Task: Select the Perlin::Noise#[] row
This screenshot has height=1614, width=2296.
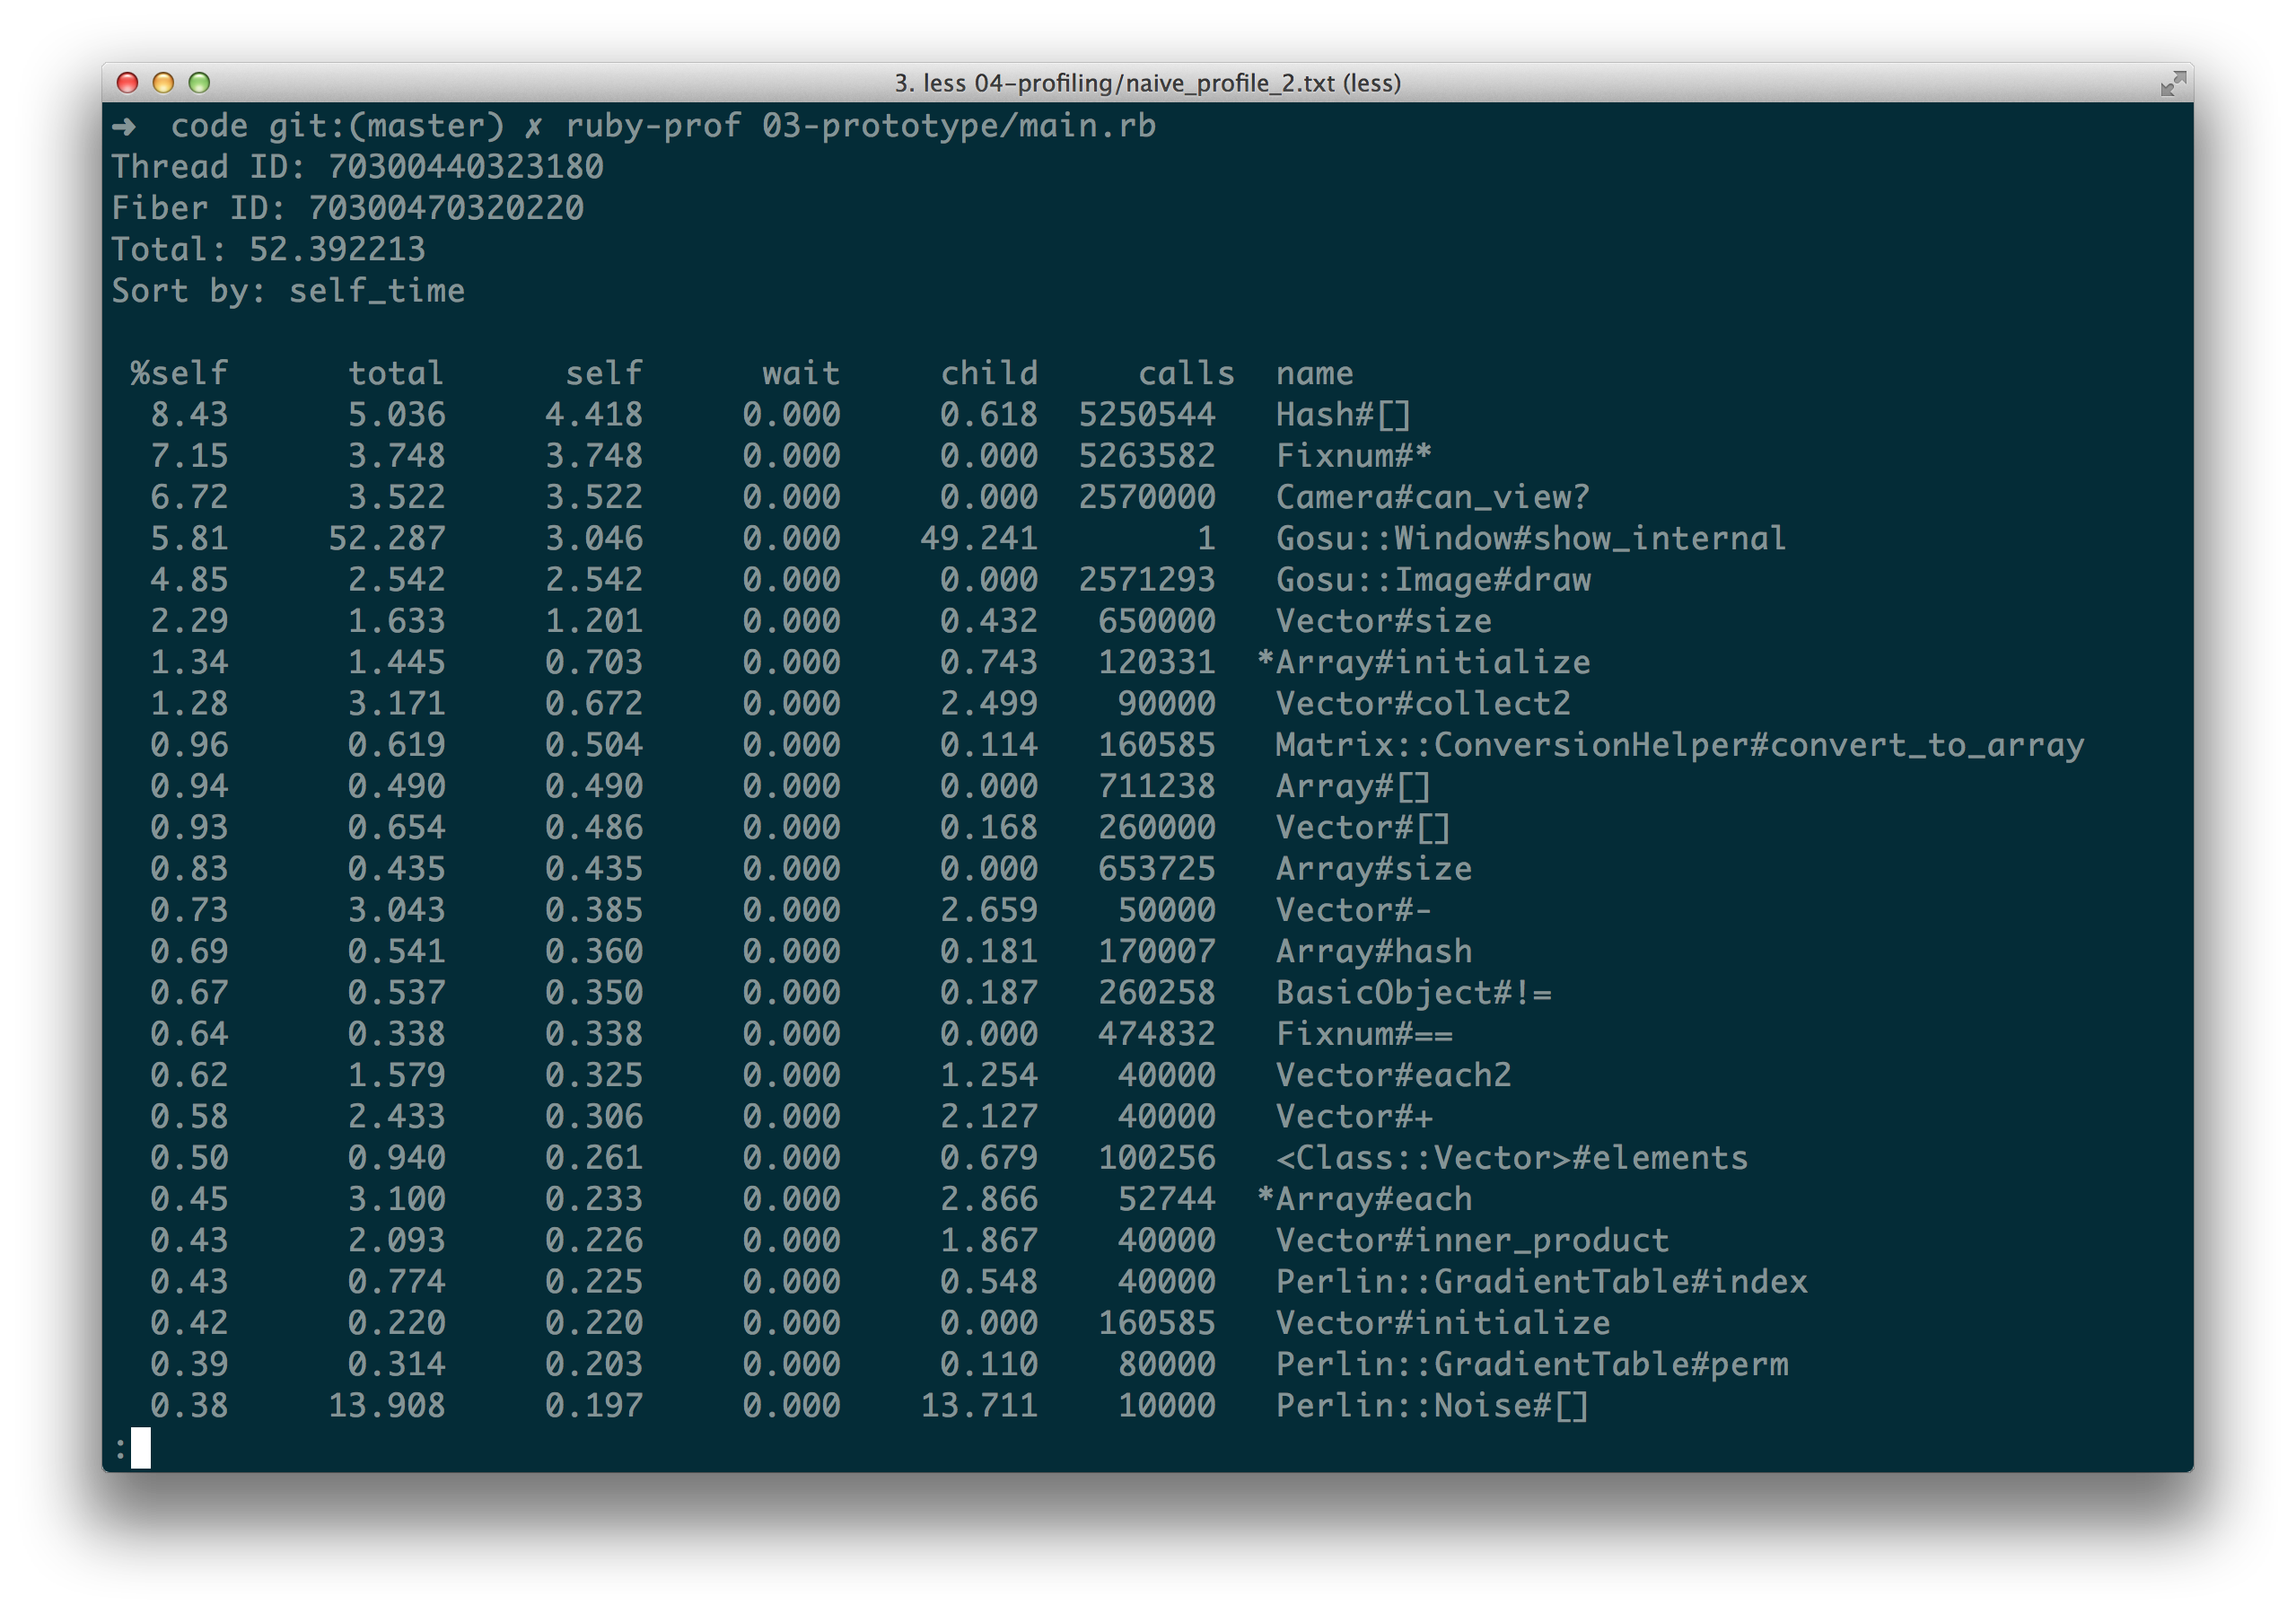Action: tap(1431, 1405)
